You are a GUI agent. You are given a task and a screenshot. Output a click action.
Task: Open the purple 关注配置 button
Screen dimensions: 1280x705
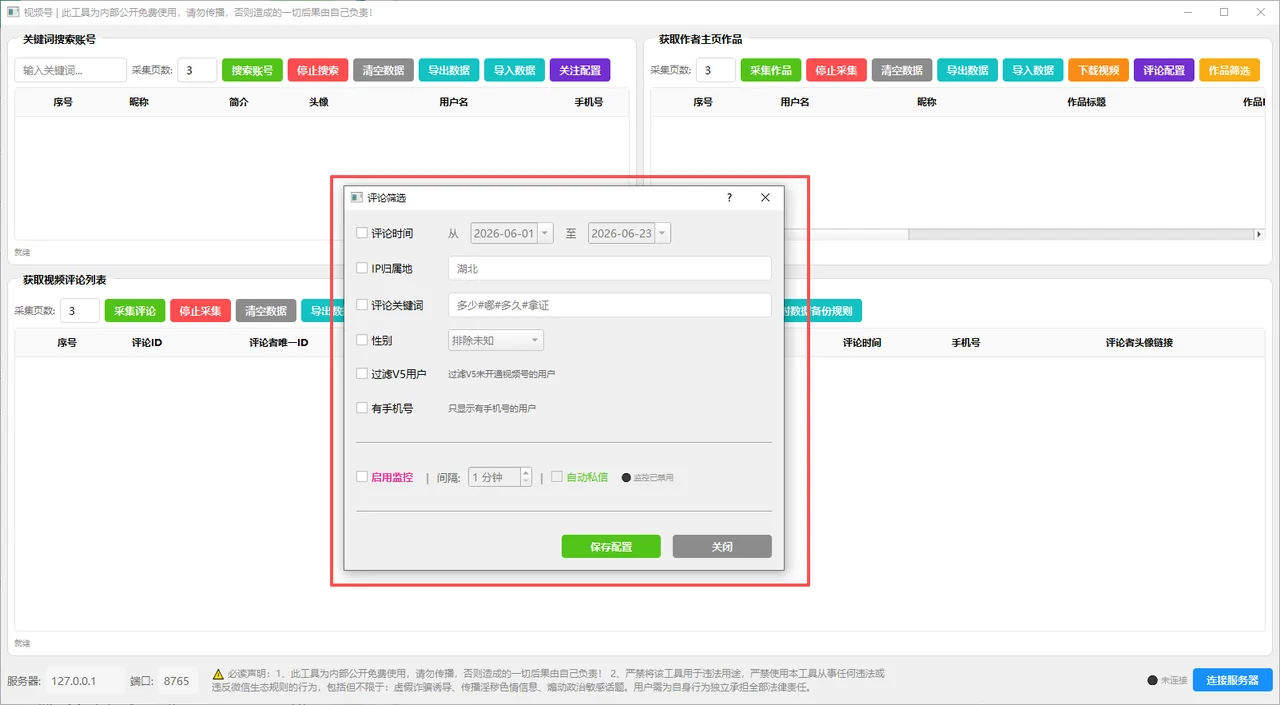tap(580, 70)
